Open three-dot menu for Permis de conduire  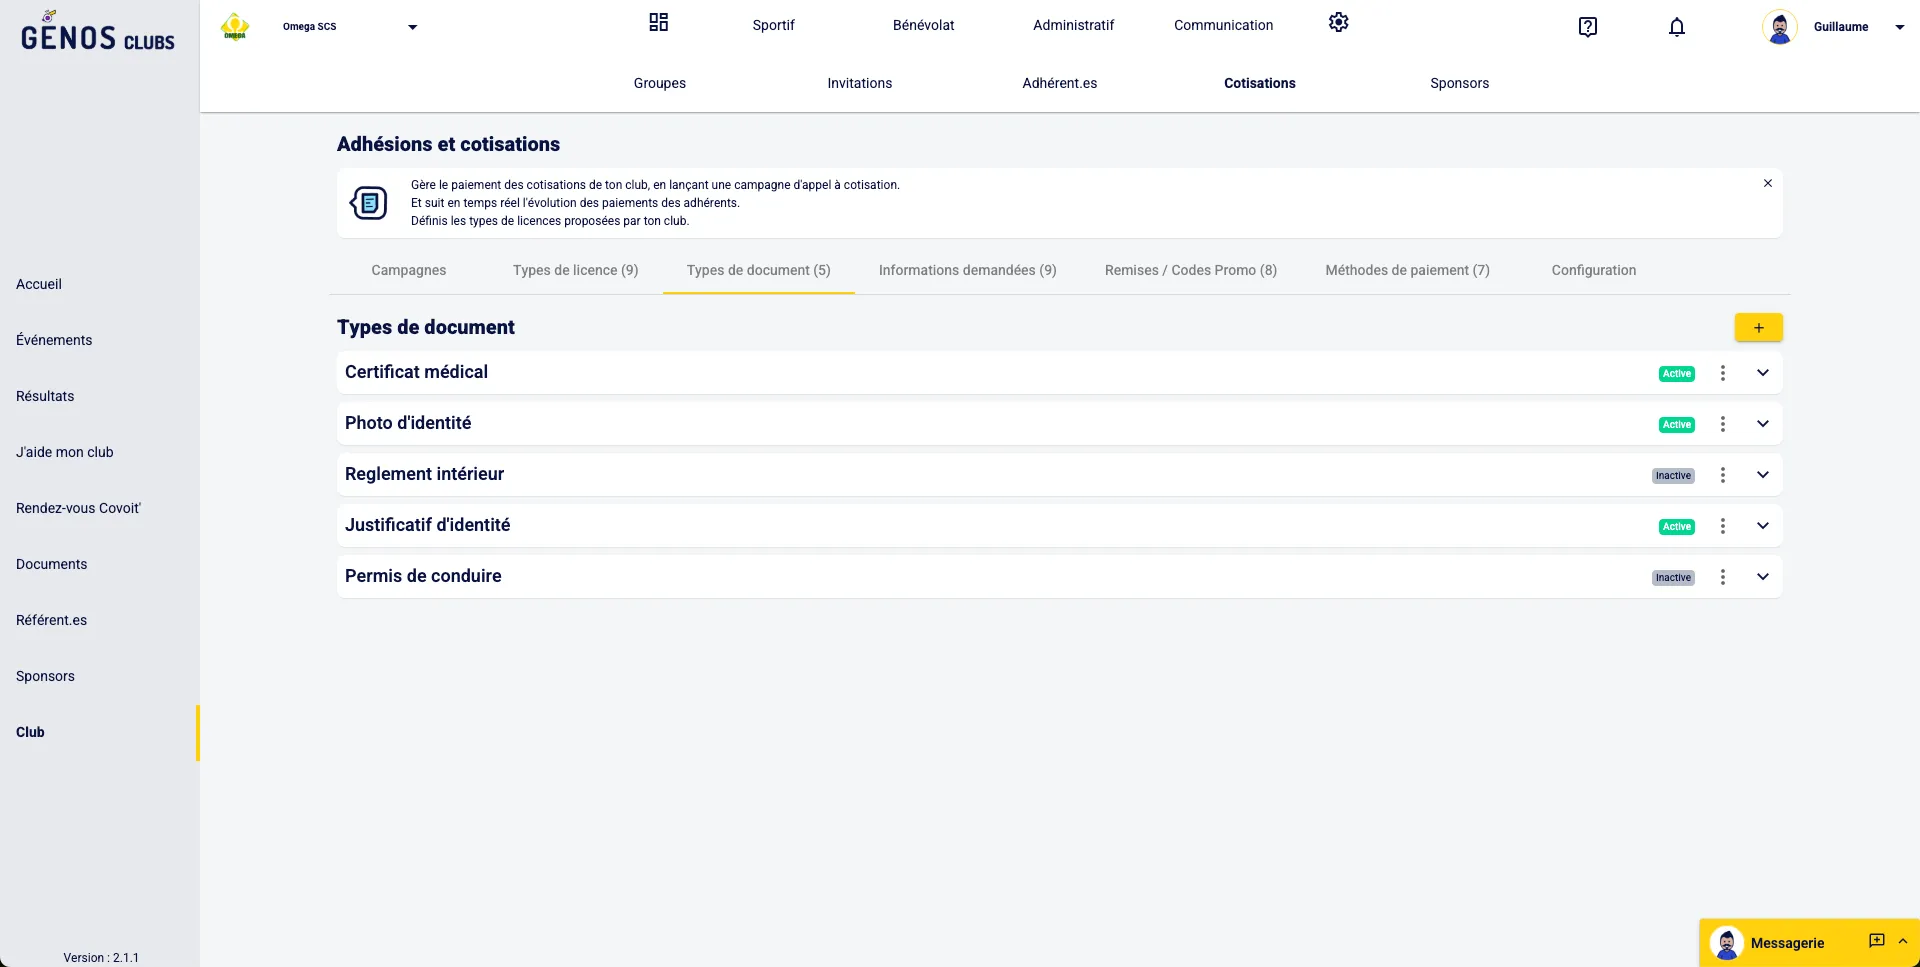(x=1722, y=577)
